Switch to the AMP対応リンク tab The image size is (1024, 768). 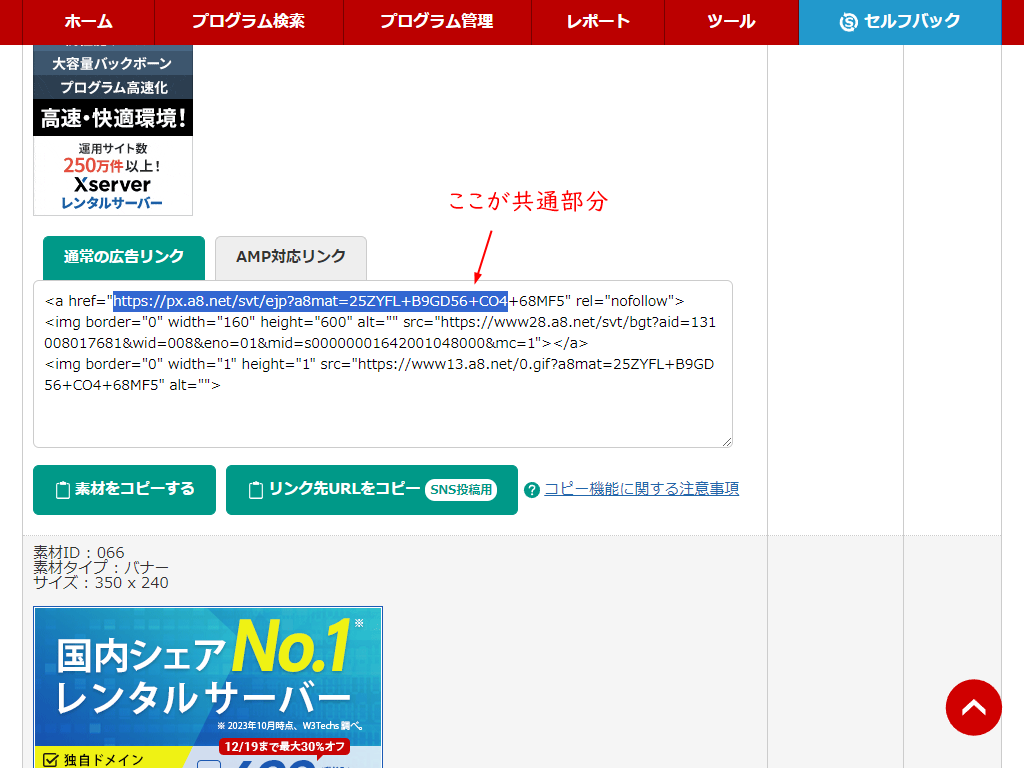[x=290, y=257]
